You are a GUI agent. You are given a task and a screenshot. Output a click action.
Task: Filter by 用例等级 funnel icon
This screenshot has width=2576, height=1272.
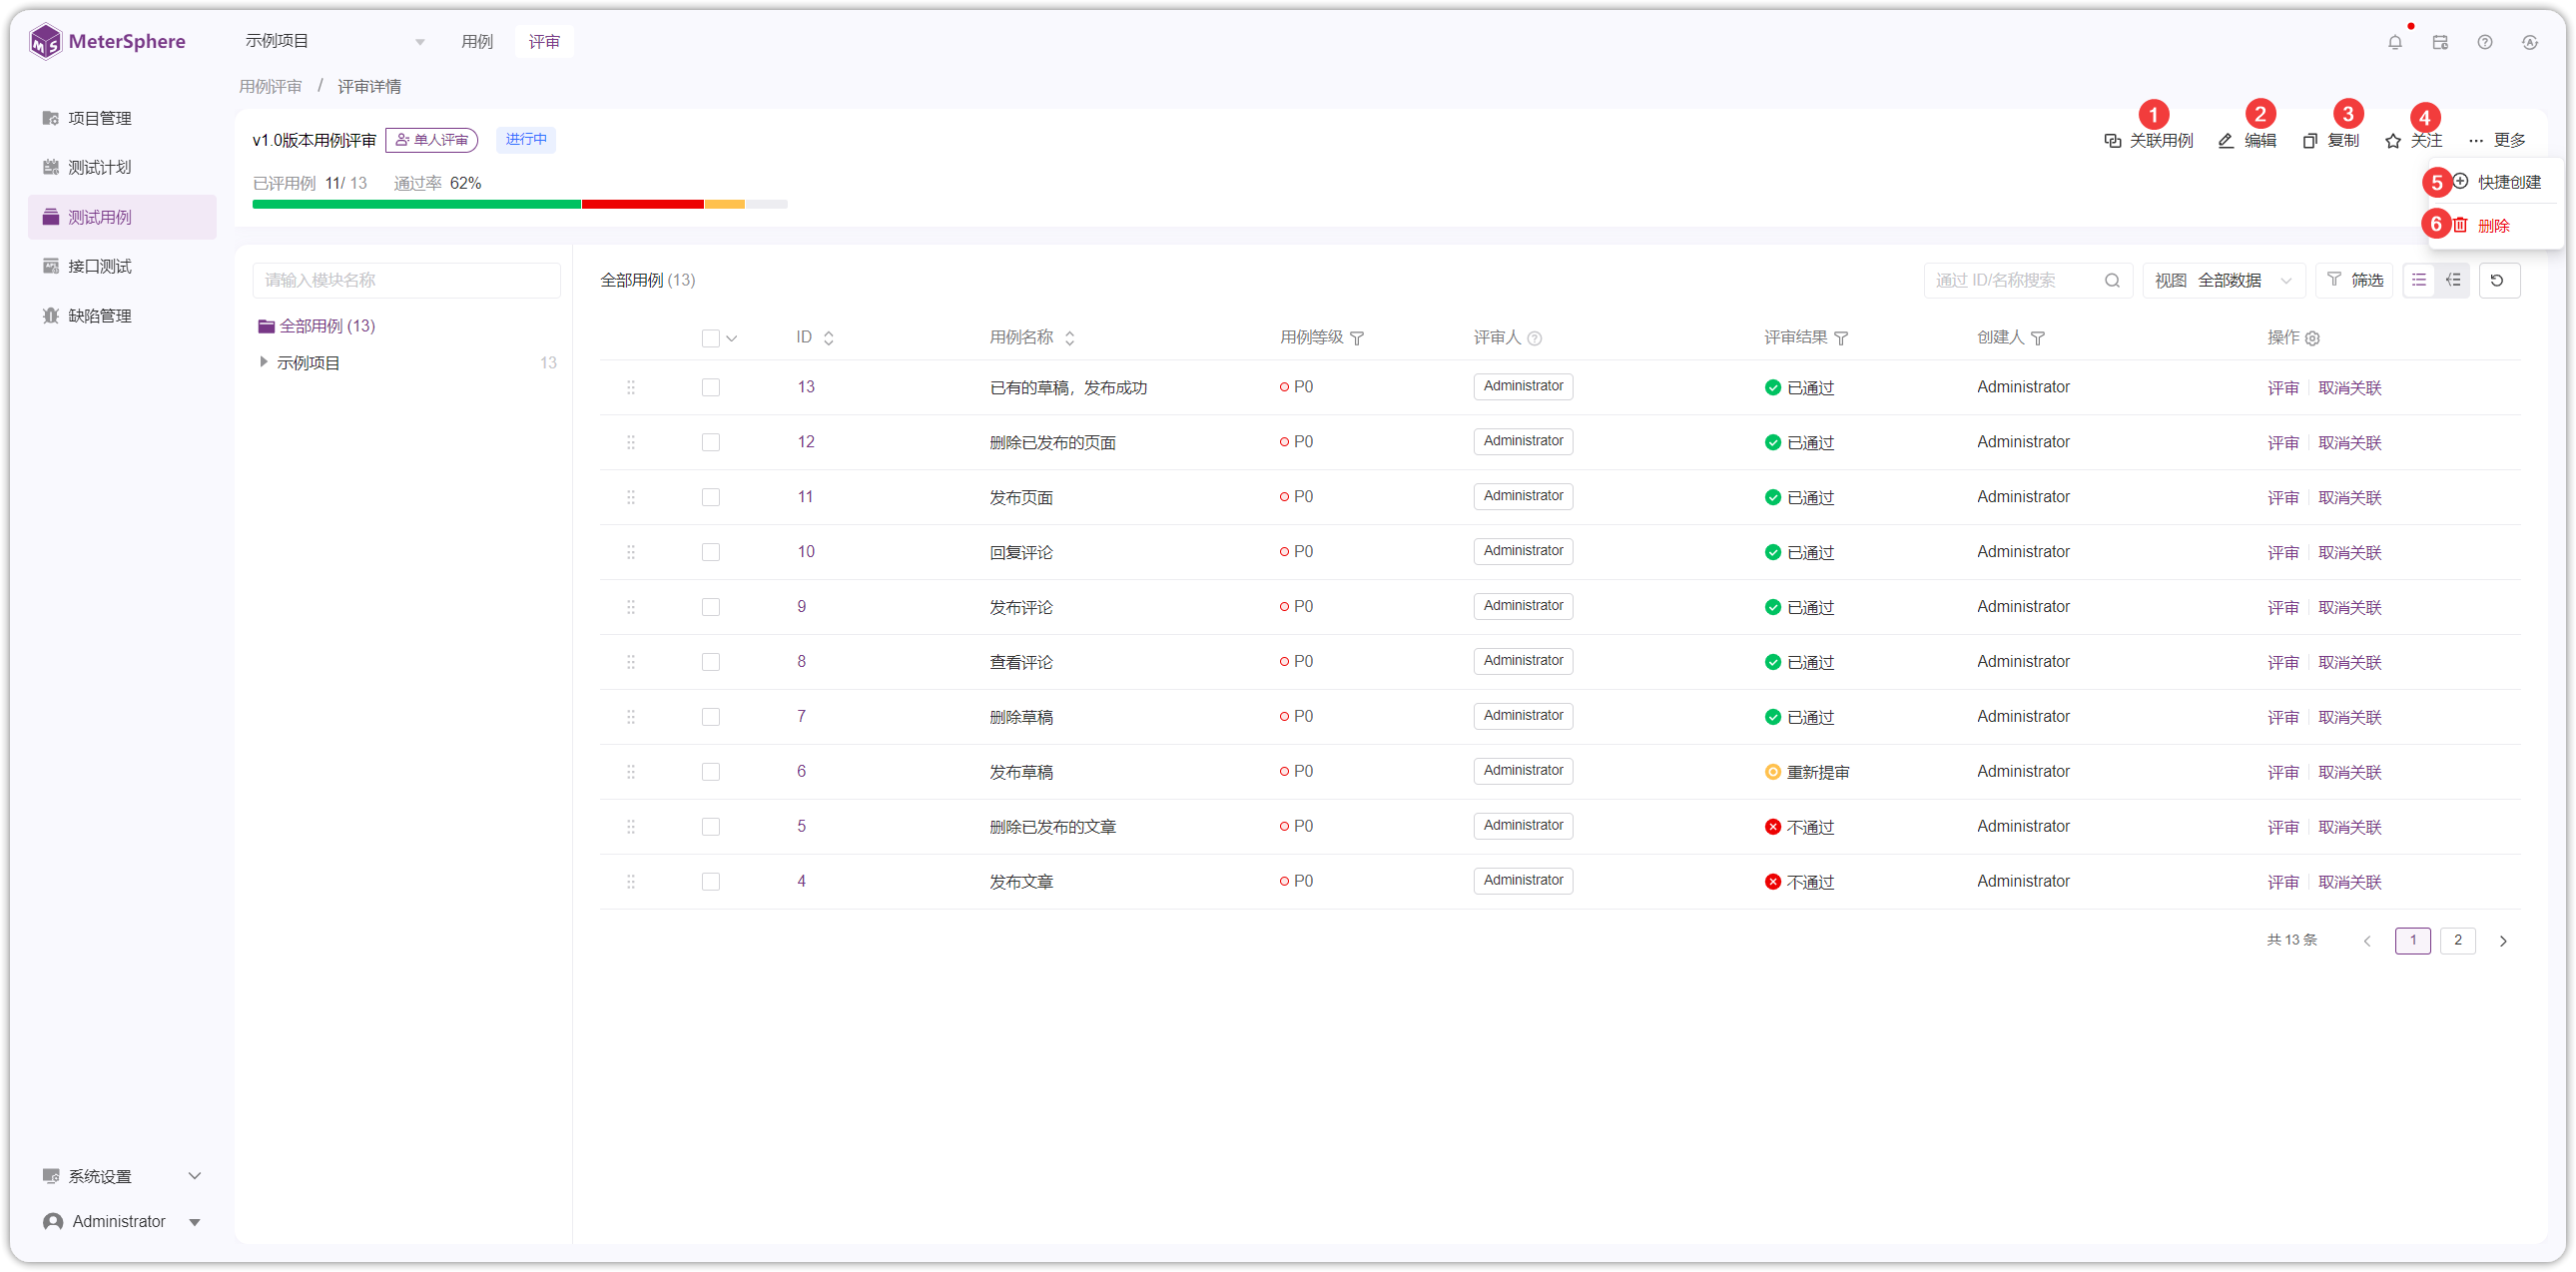[1357, 338]
